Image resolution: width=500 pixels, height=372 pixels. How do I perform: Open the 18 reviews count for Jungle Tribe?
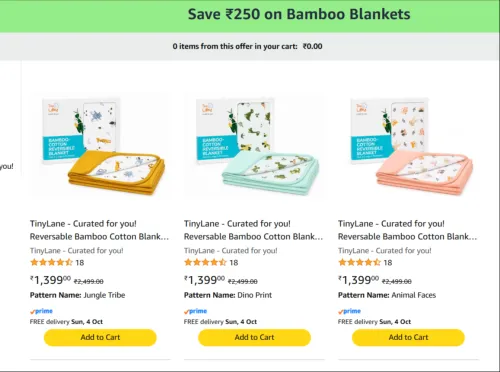click(x=80, y=263)
